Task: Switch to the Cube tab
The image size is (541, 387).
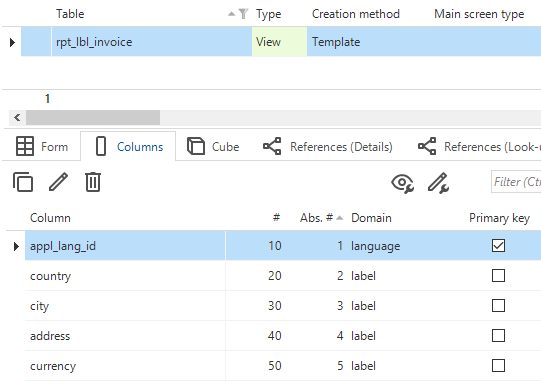Action: pyautogui.click(x=213, y=147)
